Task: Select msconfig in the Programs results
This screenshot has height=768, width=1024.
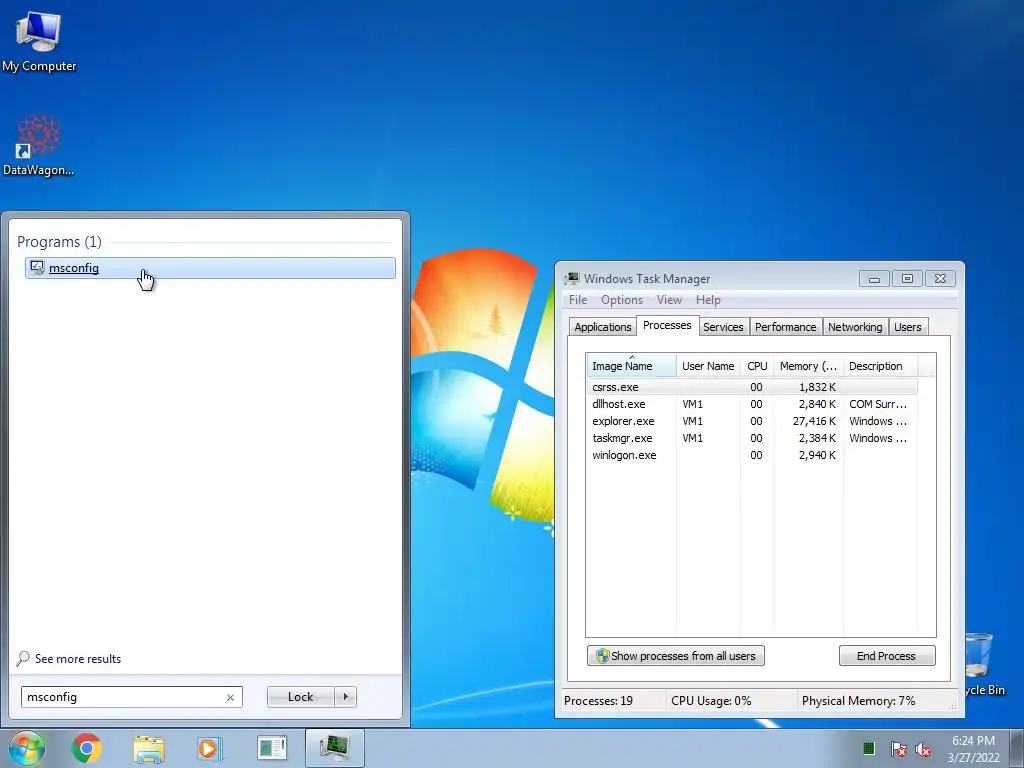Action: [x=210, y=268]
